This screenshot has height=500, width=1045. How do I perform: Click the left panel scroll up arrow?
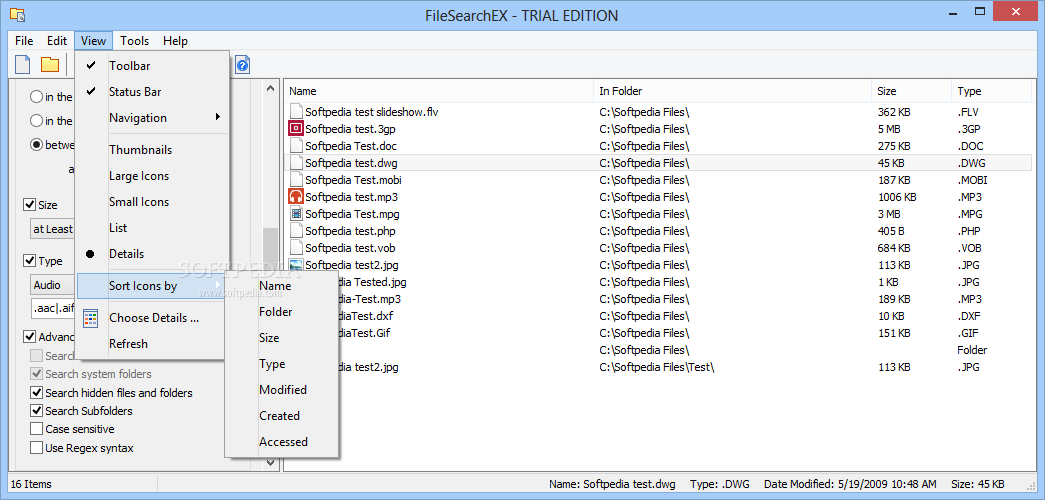[270, 88]
